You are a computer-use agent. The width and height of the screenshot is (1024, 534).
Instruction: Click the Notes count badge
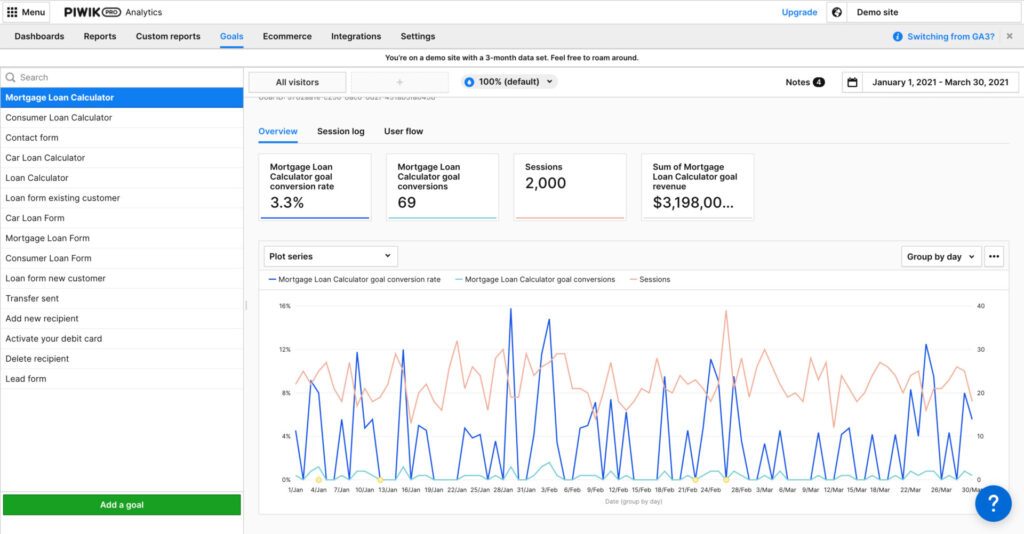818,82
